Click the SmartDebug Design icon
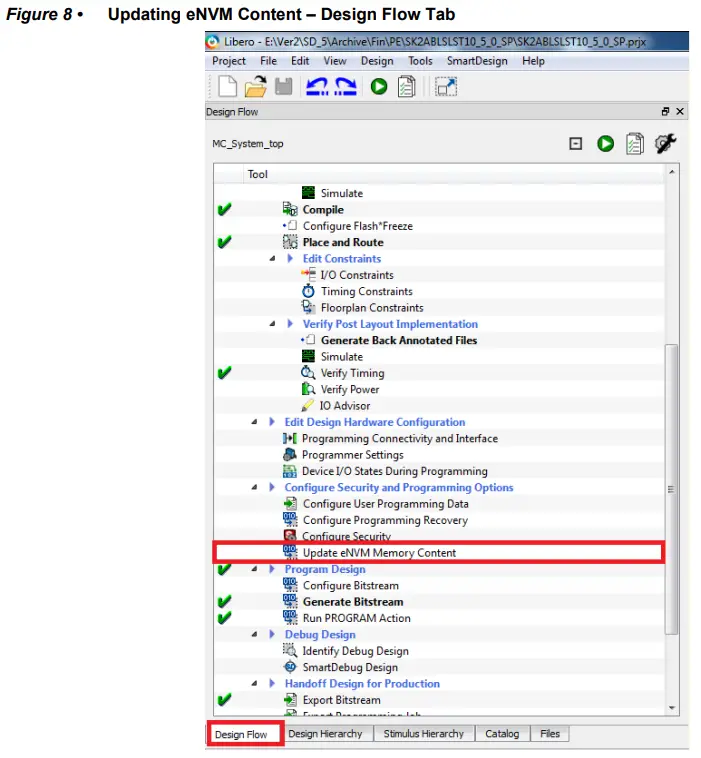The image size is (701, 758). (x=290, y=667)
